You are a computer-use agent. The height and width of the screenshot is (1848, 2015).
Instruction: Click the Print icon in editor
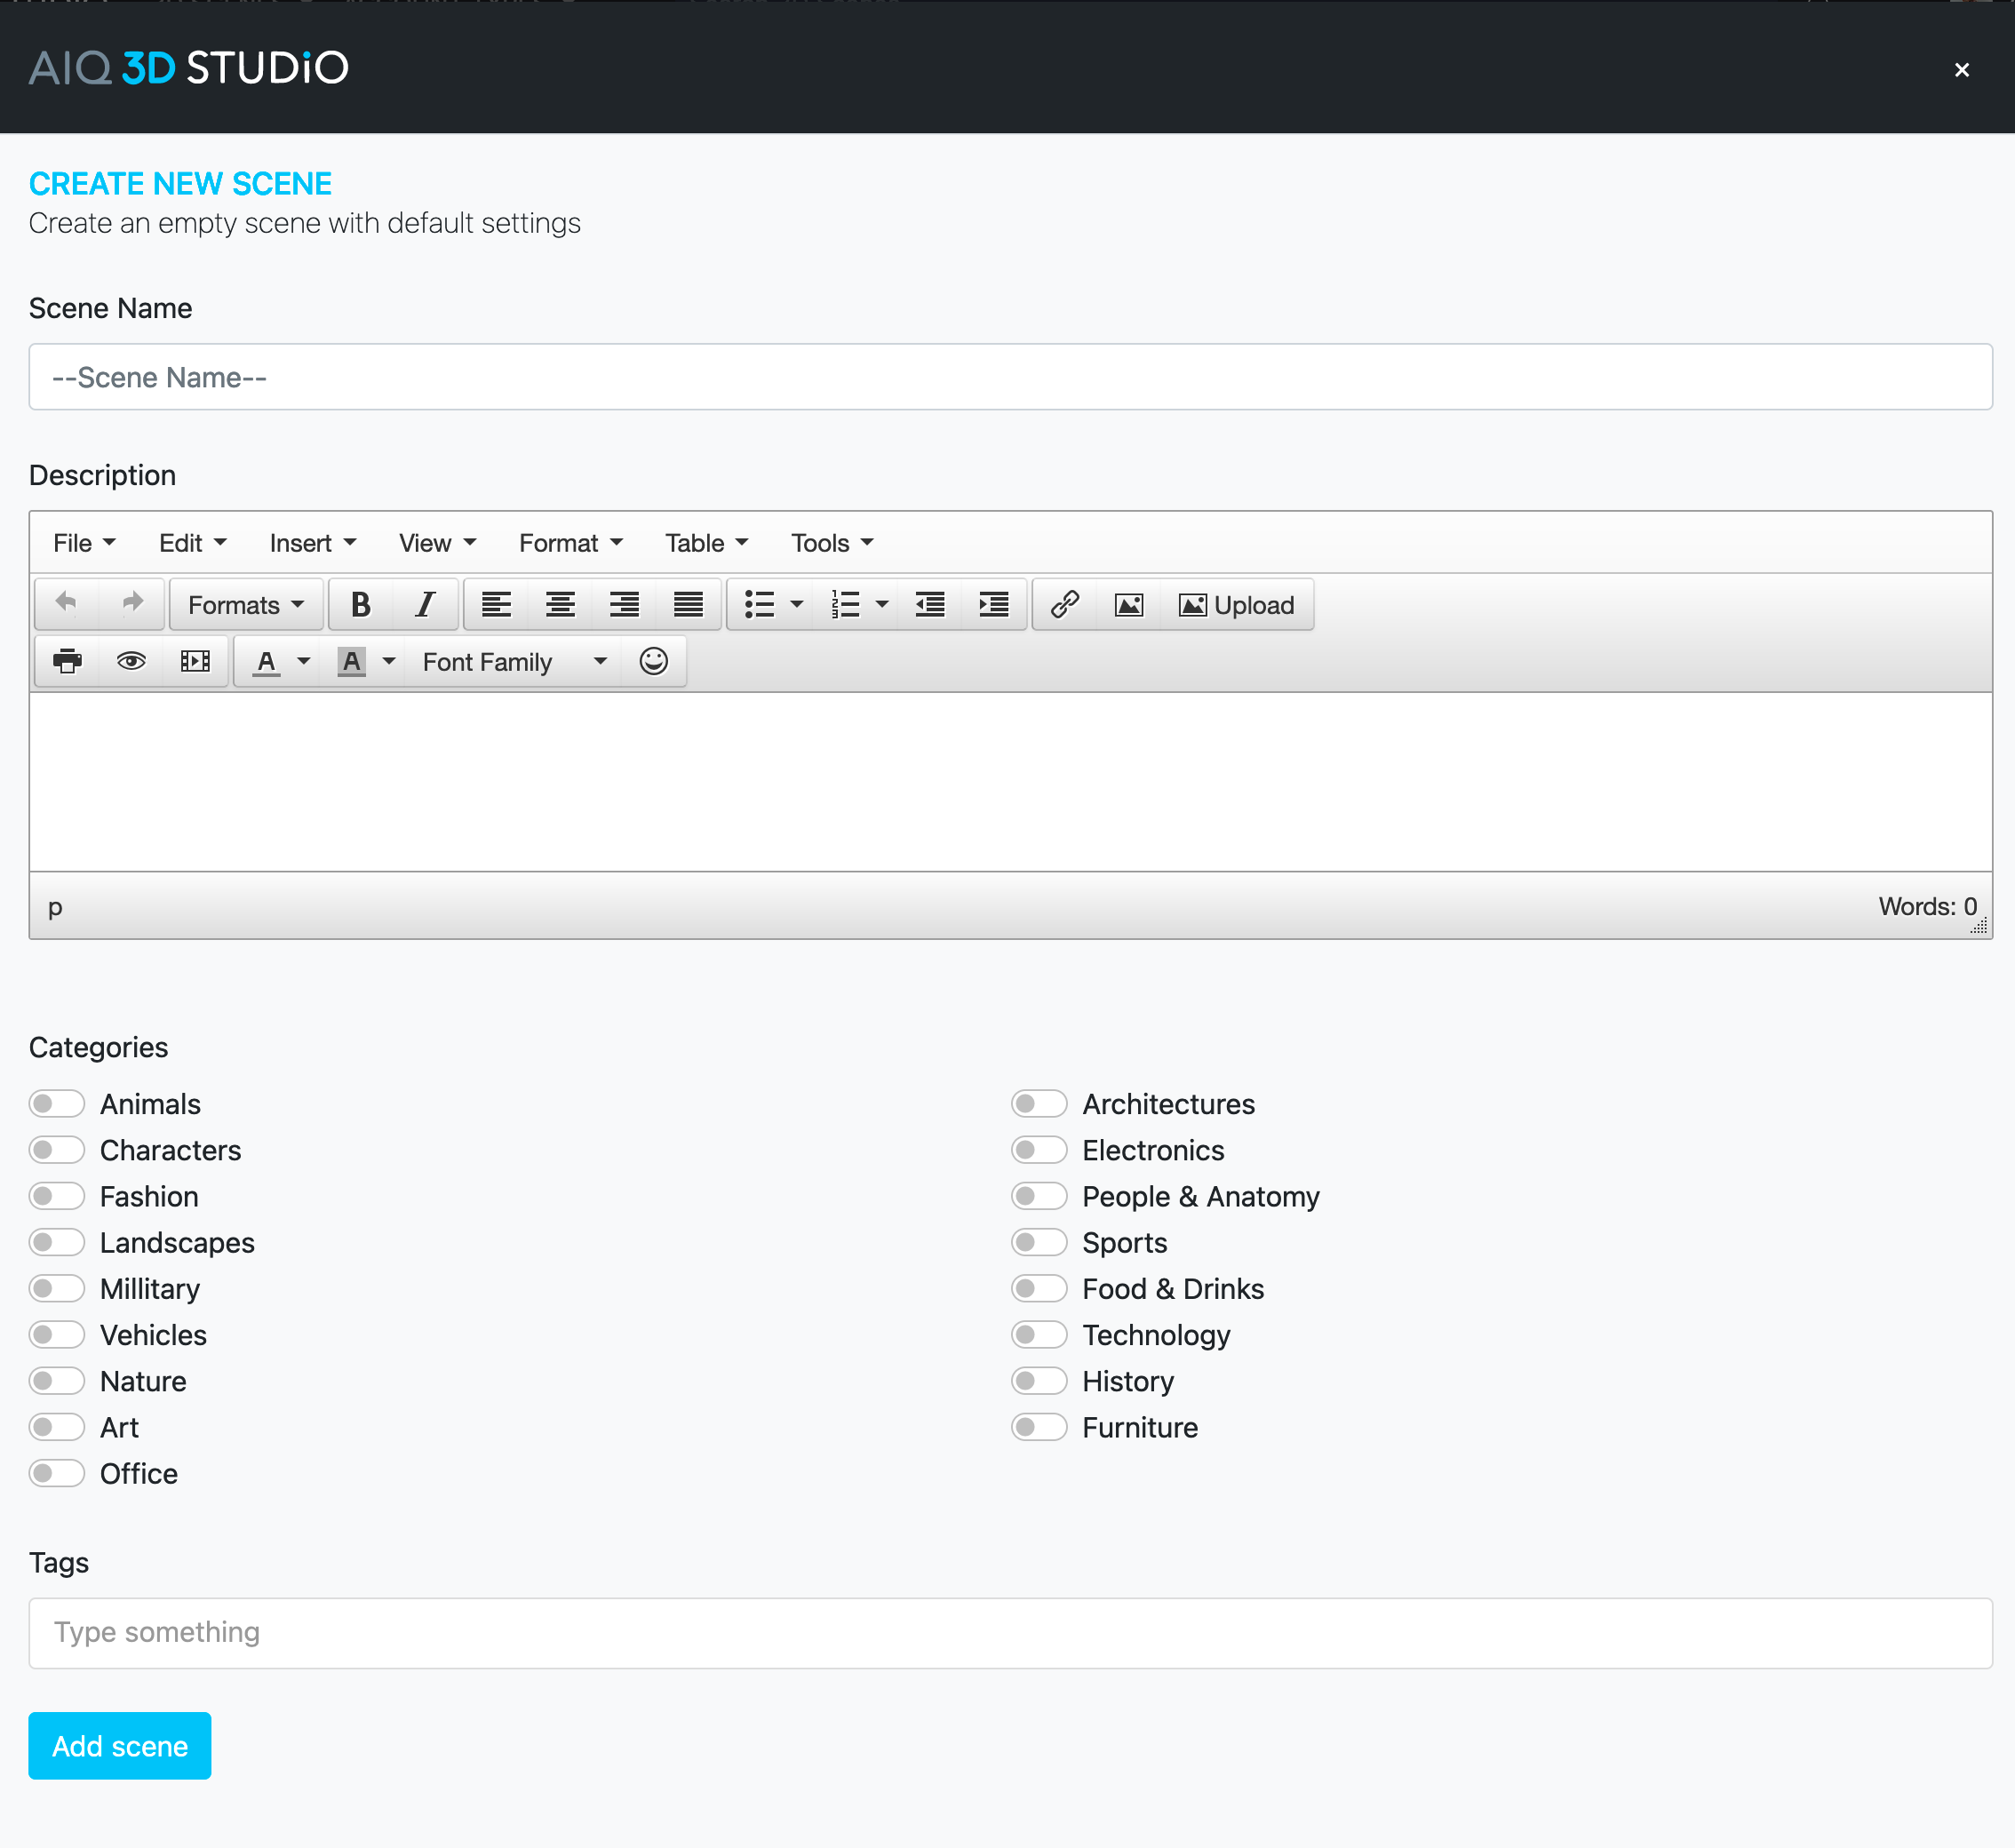[67, 662]
